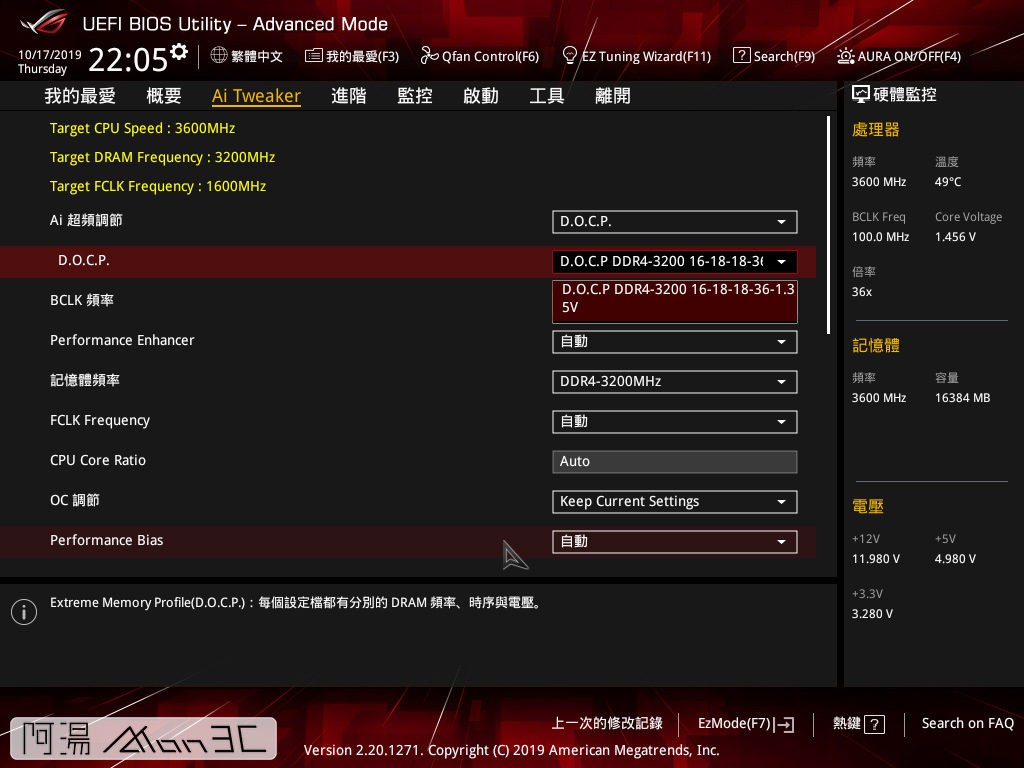Open the 熱鍵 hotkeys list
The height and width of the screenshot is (768, 1024).
click(847, 723)
